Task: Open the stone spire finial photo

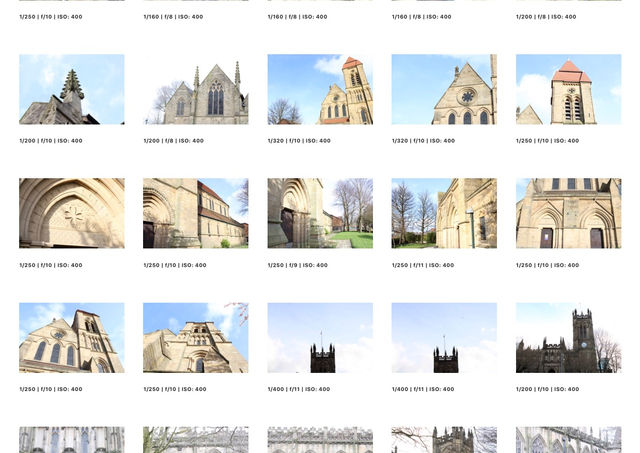Action: tap(72, 89)
